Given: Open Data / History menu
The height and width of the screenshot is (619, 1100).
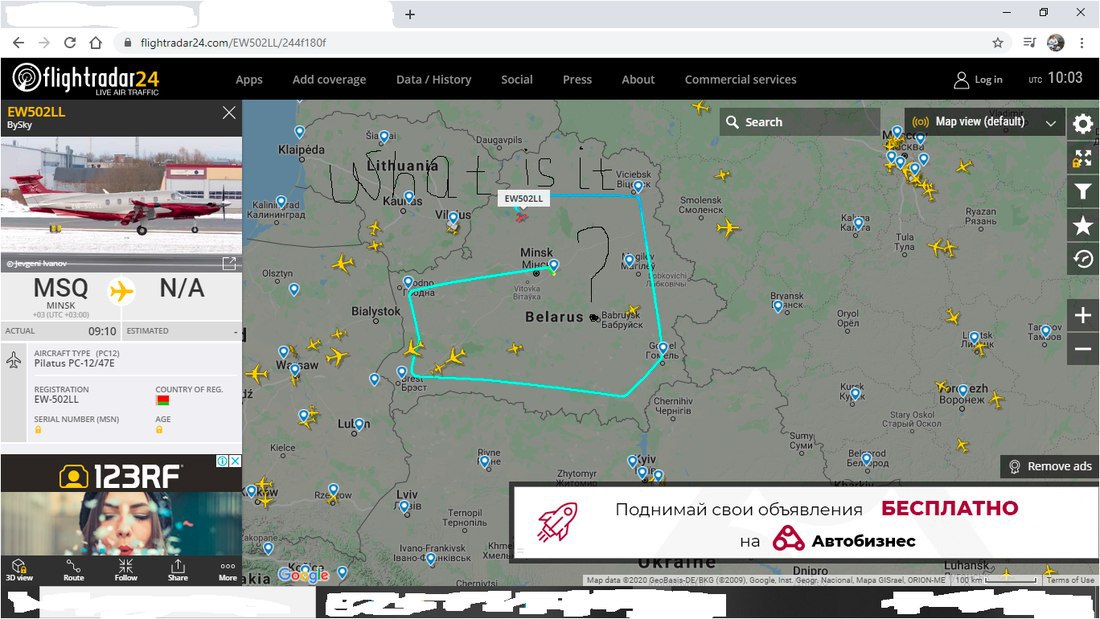Looking at the screenshot, I should [x=434, y=80].
